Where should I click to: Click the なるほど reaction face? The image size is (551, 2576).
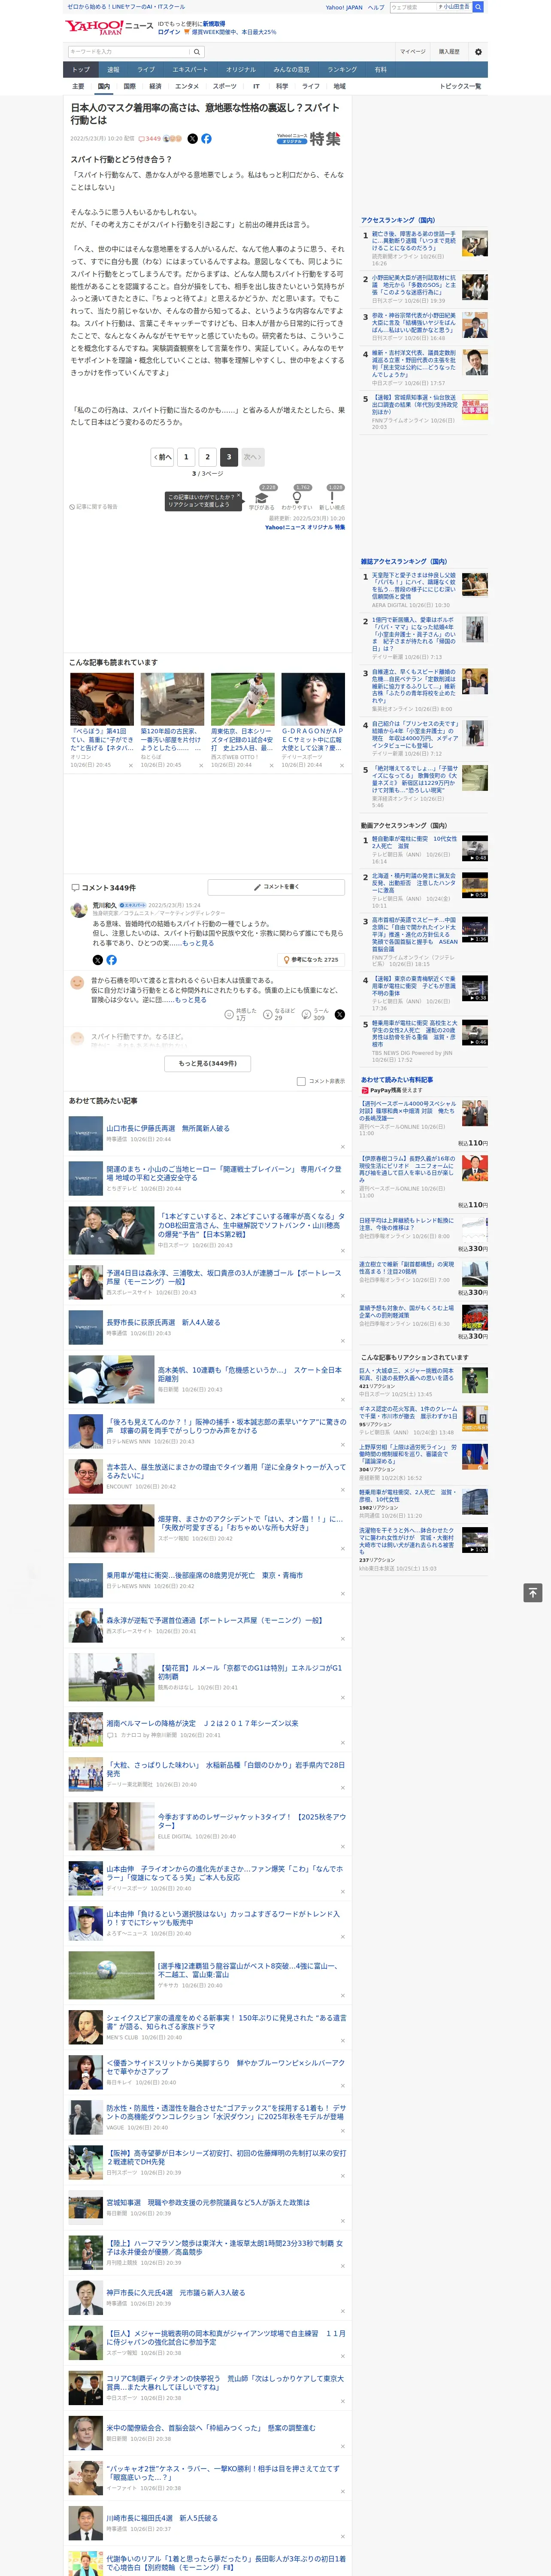(x=268, y=1014)
